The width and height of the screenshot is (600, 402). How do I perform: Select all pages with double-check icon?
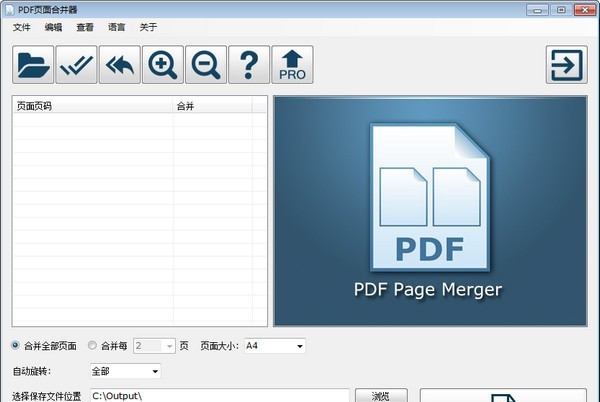point(76,65)
